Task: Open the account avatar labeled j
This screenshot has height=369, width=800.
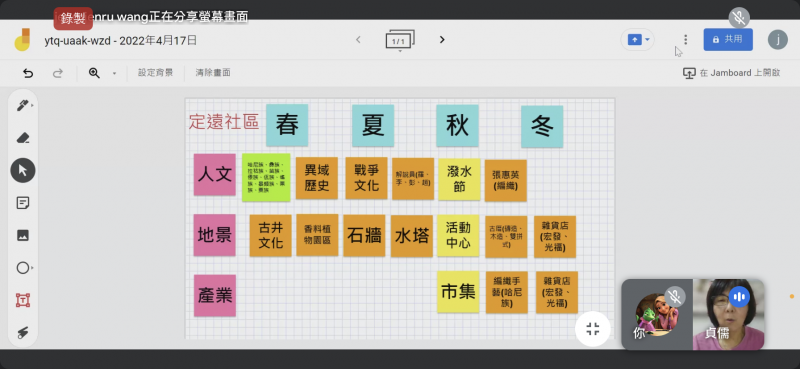Action: [x=778, y=39]
